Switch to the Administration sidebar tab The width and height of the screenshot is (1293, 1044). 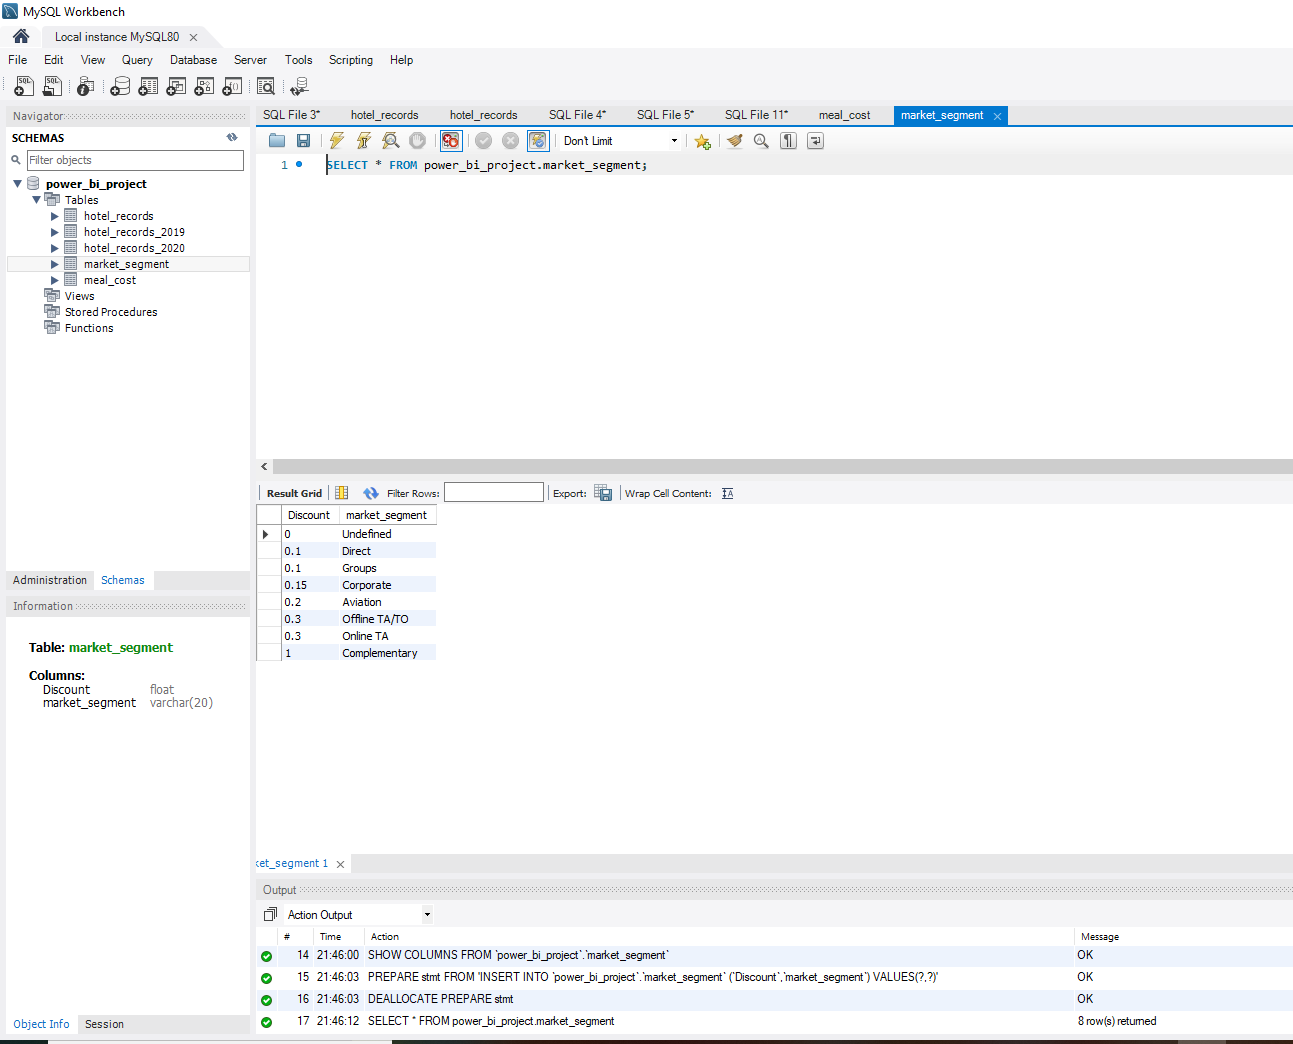pos(49,580)
